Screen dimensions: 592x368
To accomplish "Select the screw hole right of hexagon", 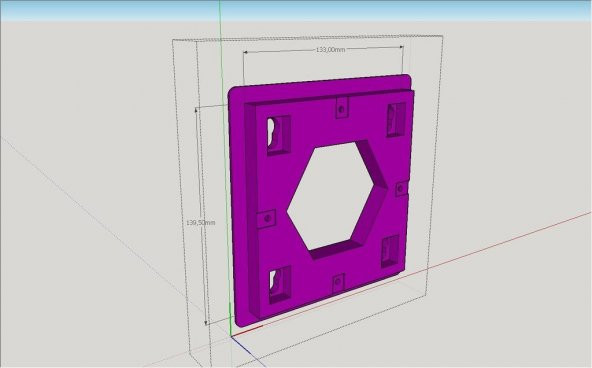I will tap(400, 188).
